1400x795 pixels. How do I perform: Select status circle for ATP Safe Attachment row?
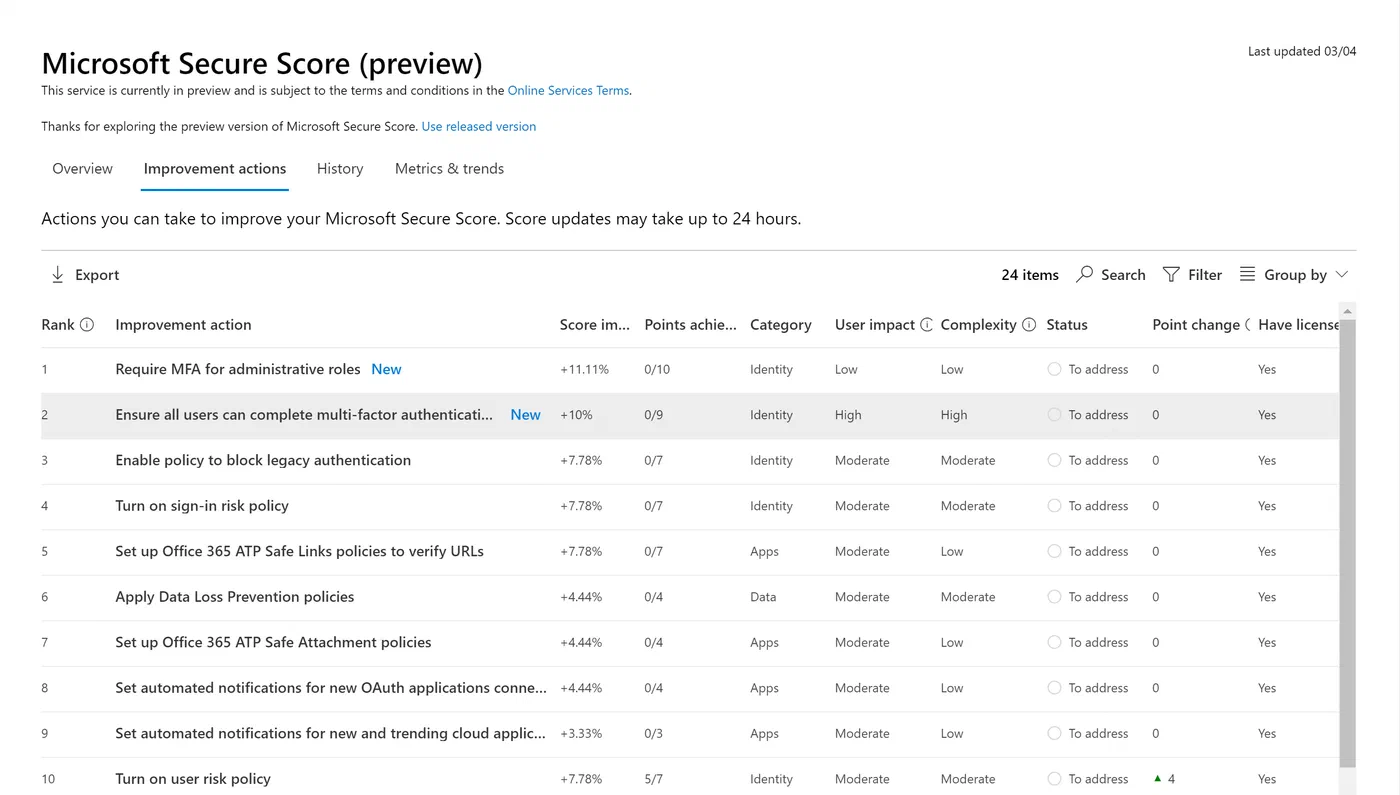tap(1054, 642)
